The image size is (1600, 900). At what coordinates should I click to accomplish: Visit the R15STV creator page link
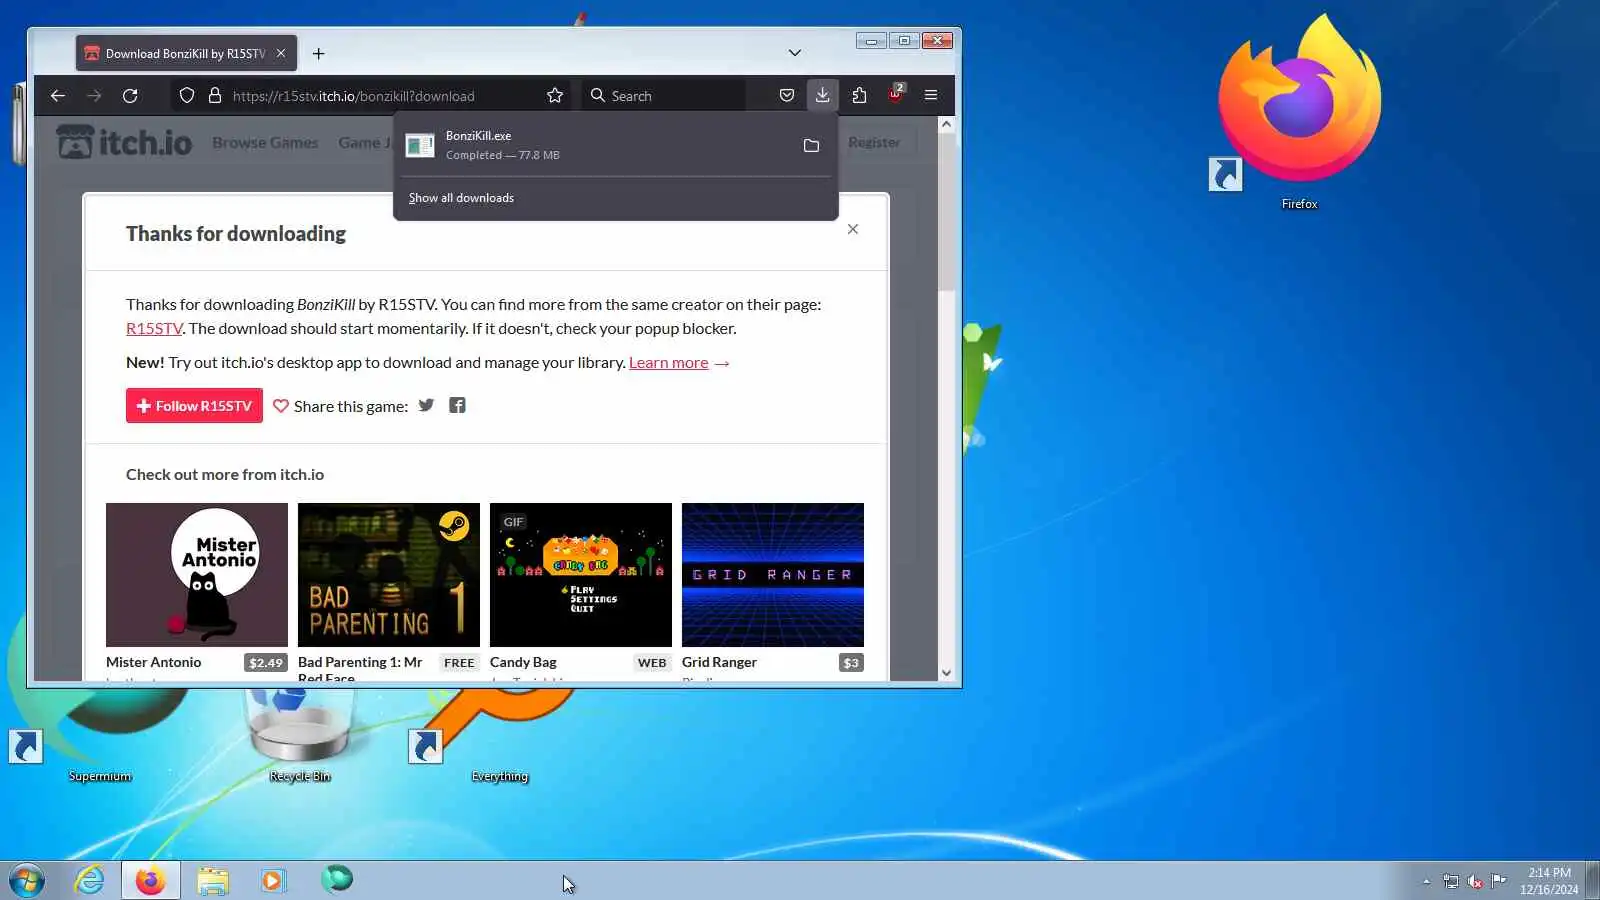[x=154, y=329]
